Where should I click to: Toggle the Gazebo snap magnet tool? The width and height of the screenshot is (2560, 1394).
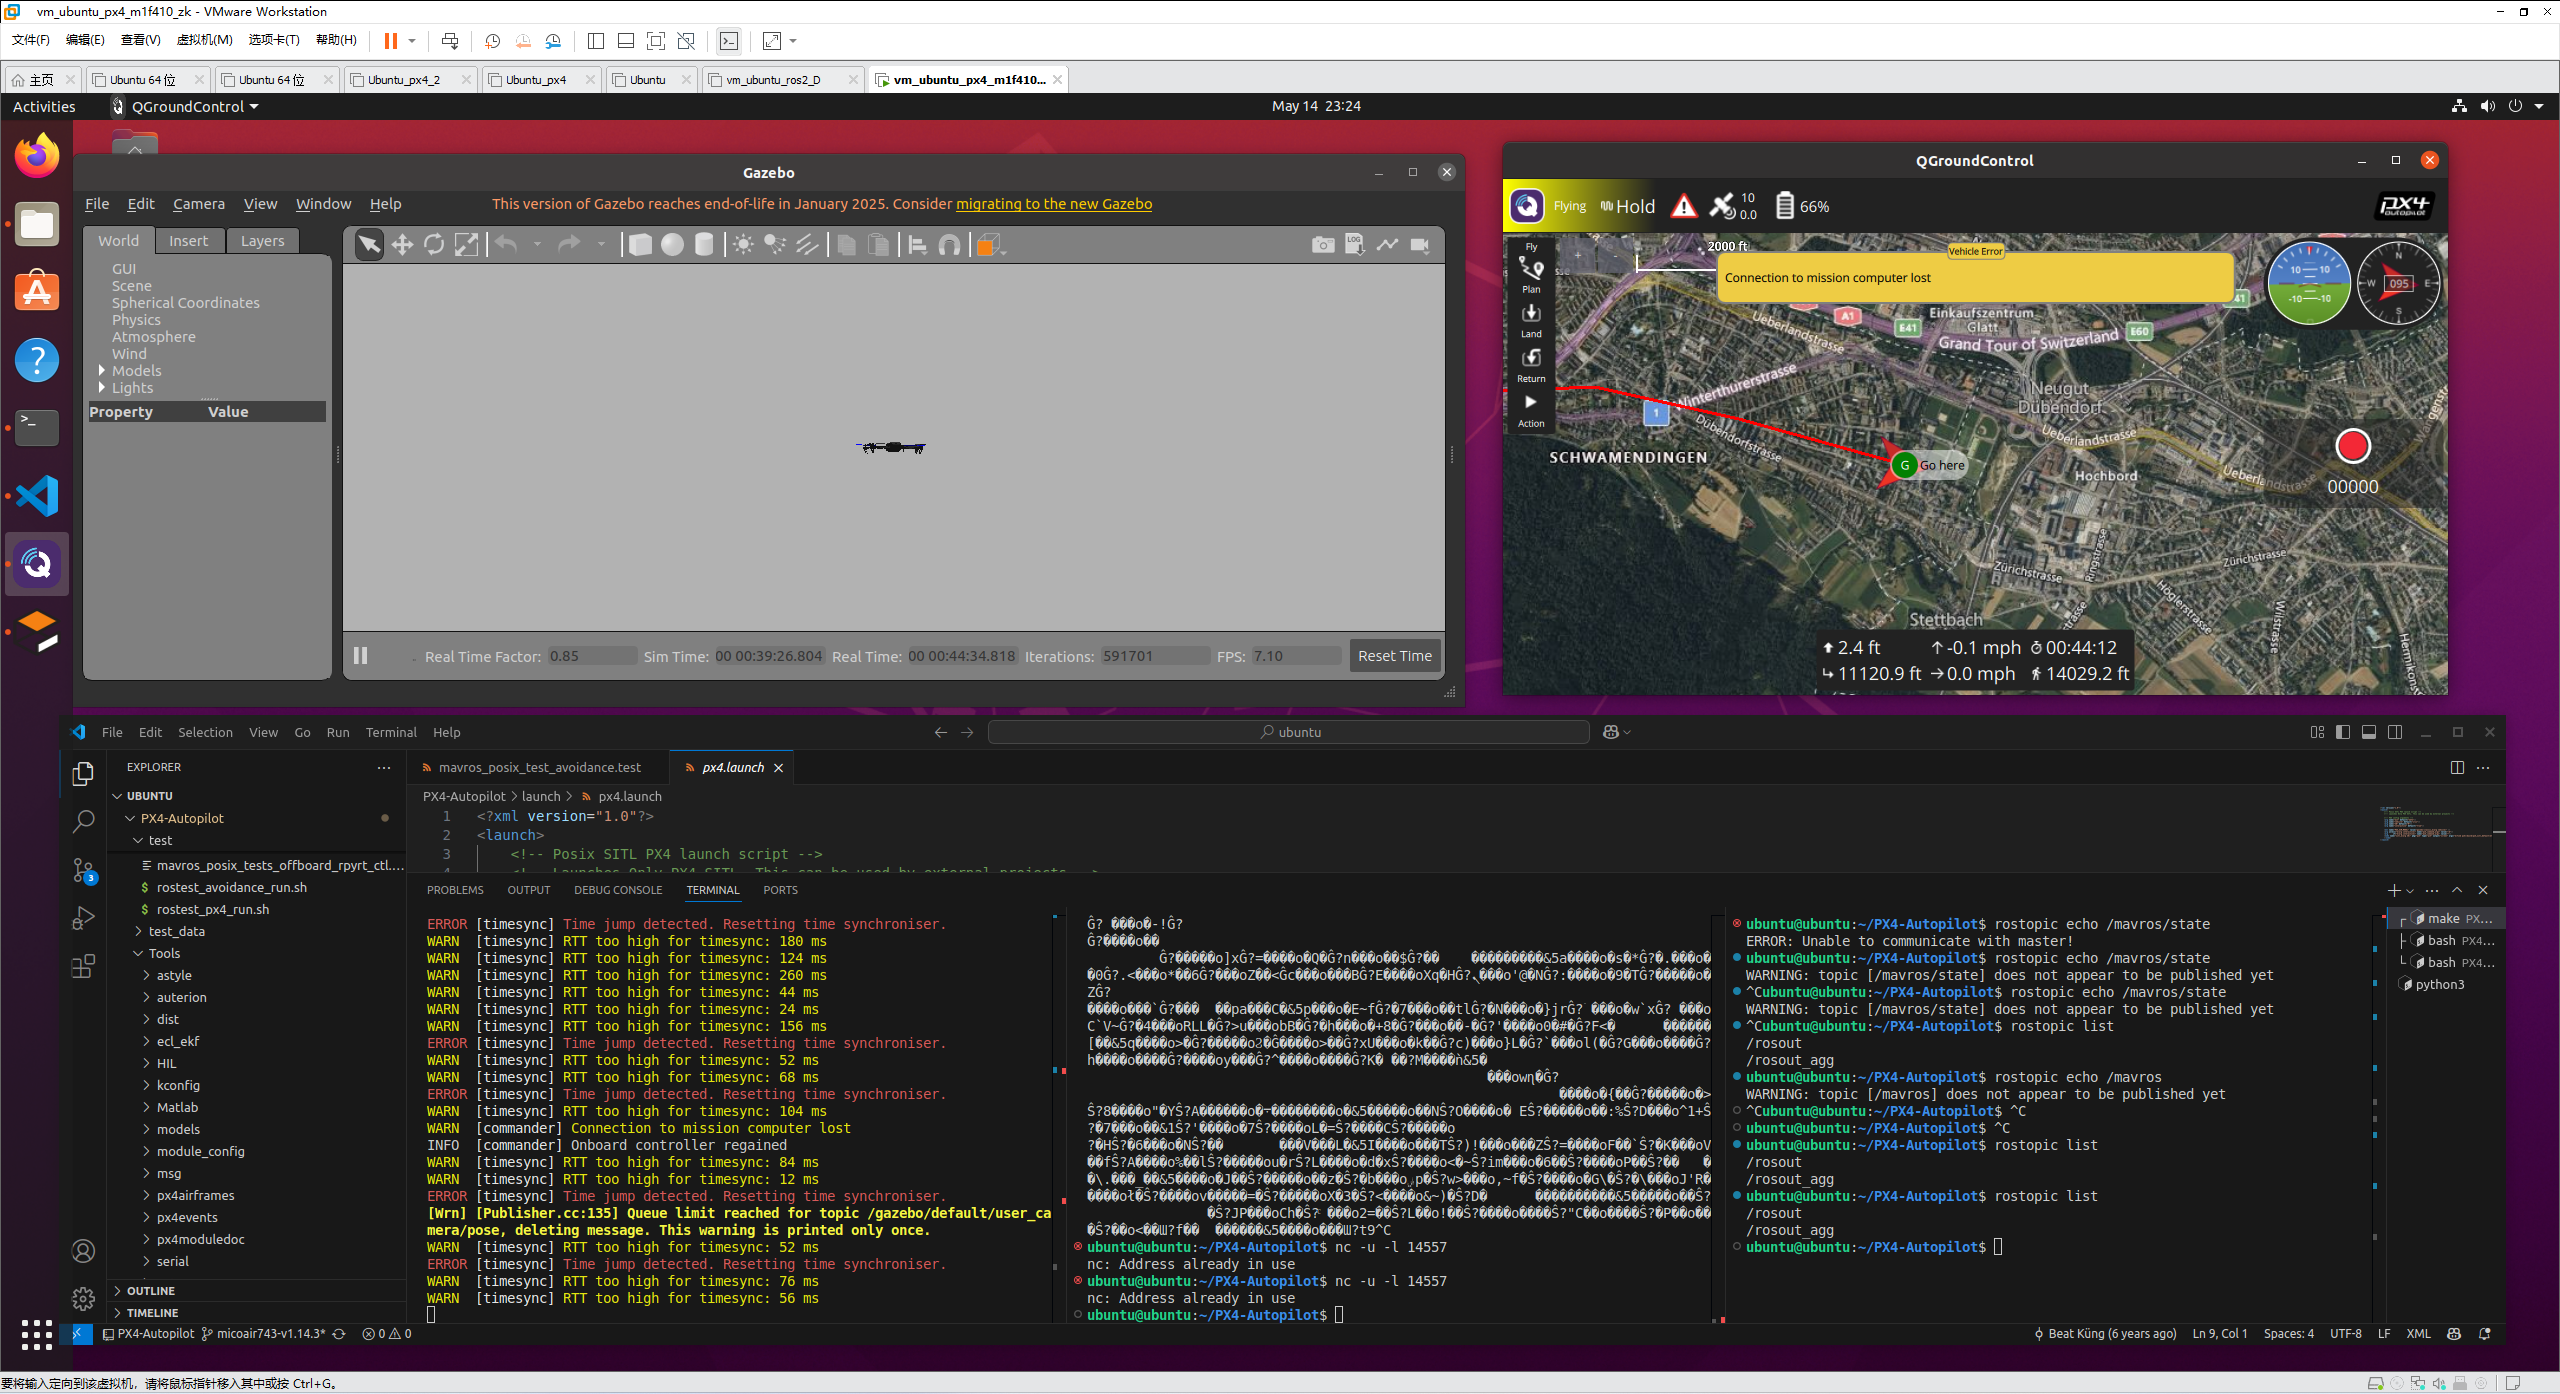950,245
